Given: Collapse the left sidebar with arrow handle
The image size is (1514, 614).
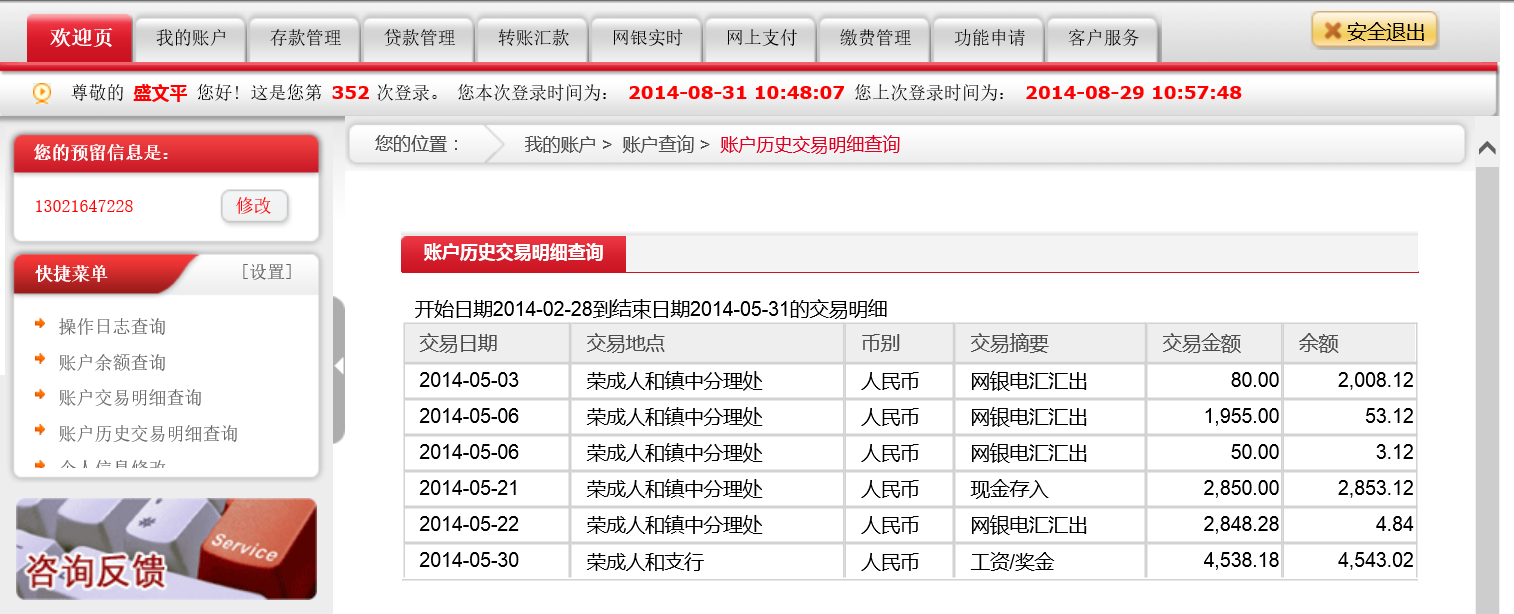Looking at the screenshot, I should (339, 368).
